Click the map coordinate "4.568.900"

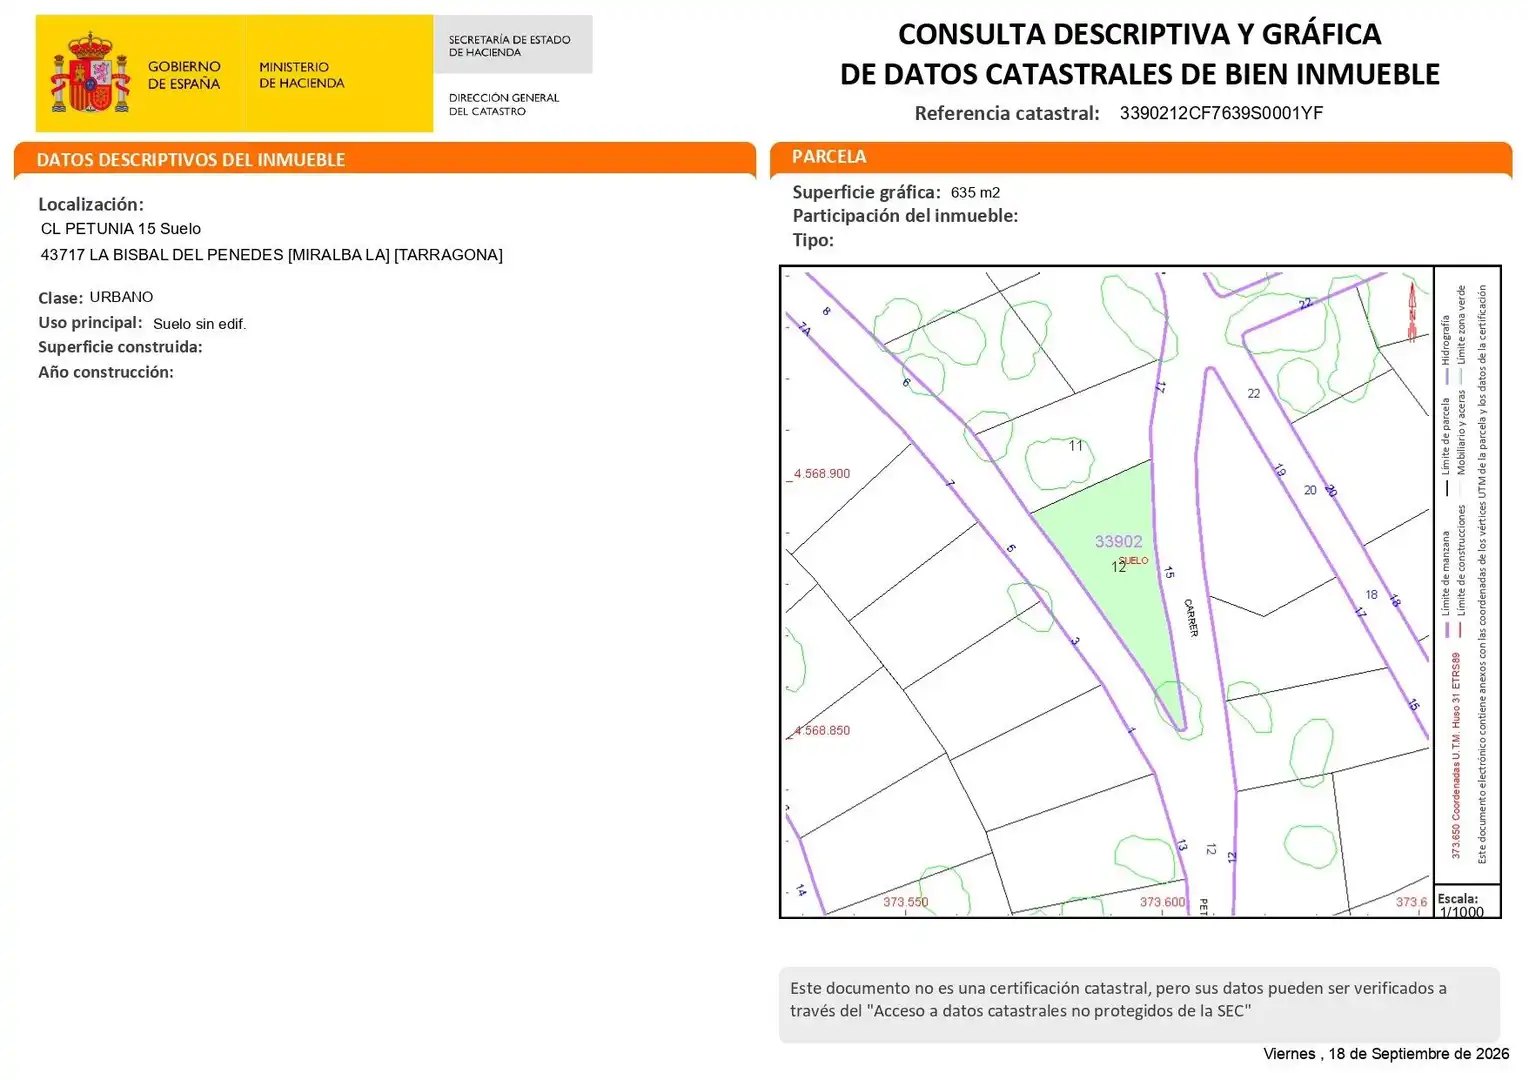822,474
